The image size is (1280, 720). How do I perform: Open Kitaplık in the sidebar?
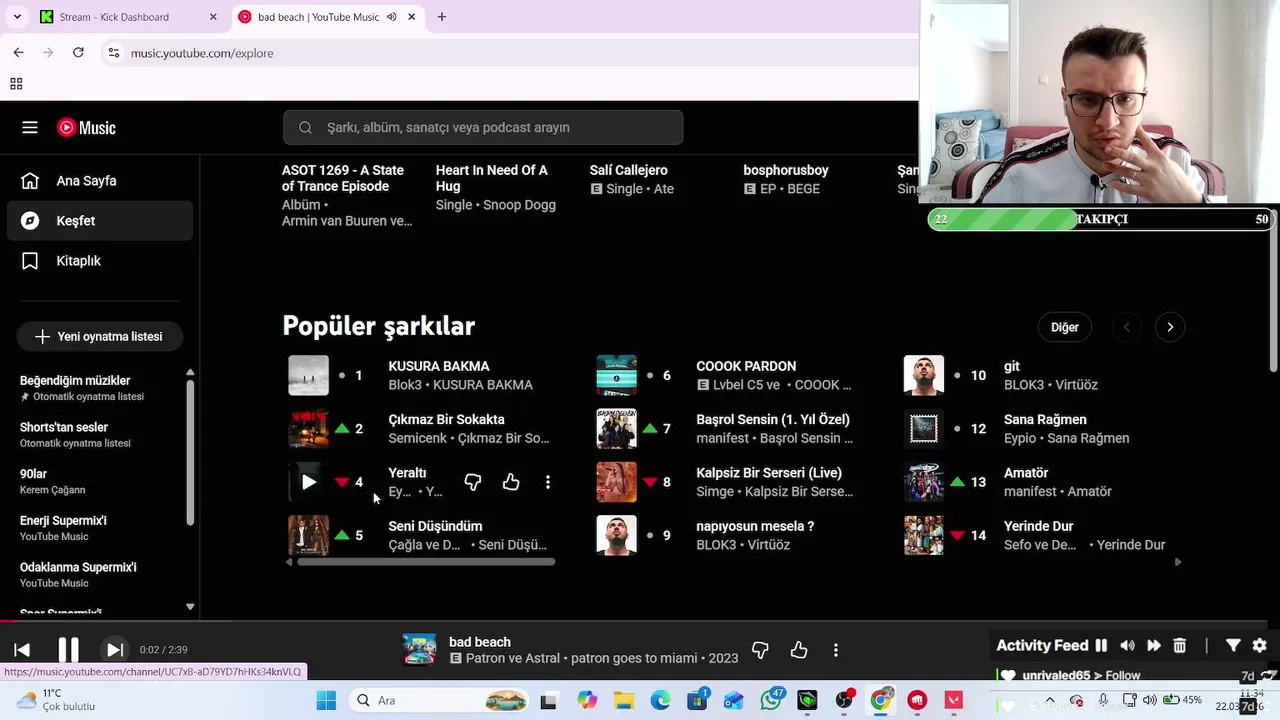(100, 261)
